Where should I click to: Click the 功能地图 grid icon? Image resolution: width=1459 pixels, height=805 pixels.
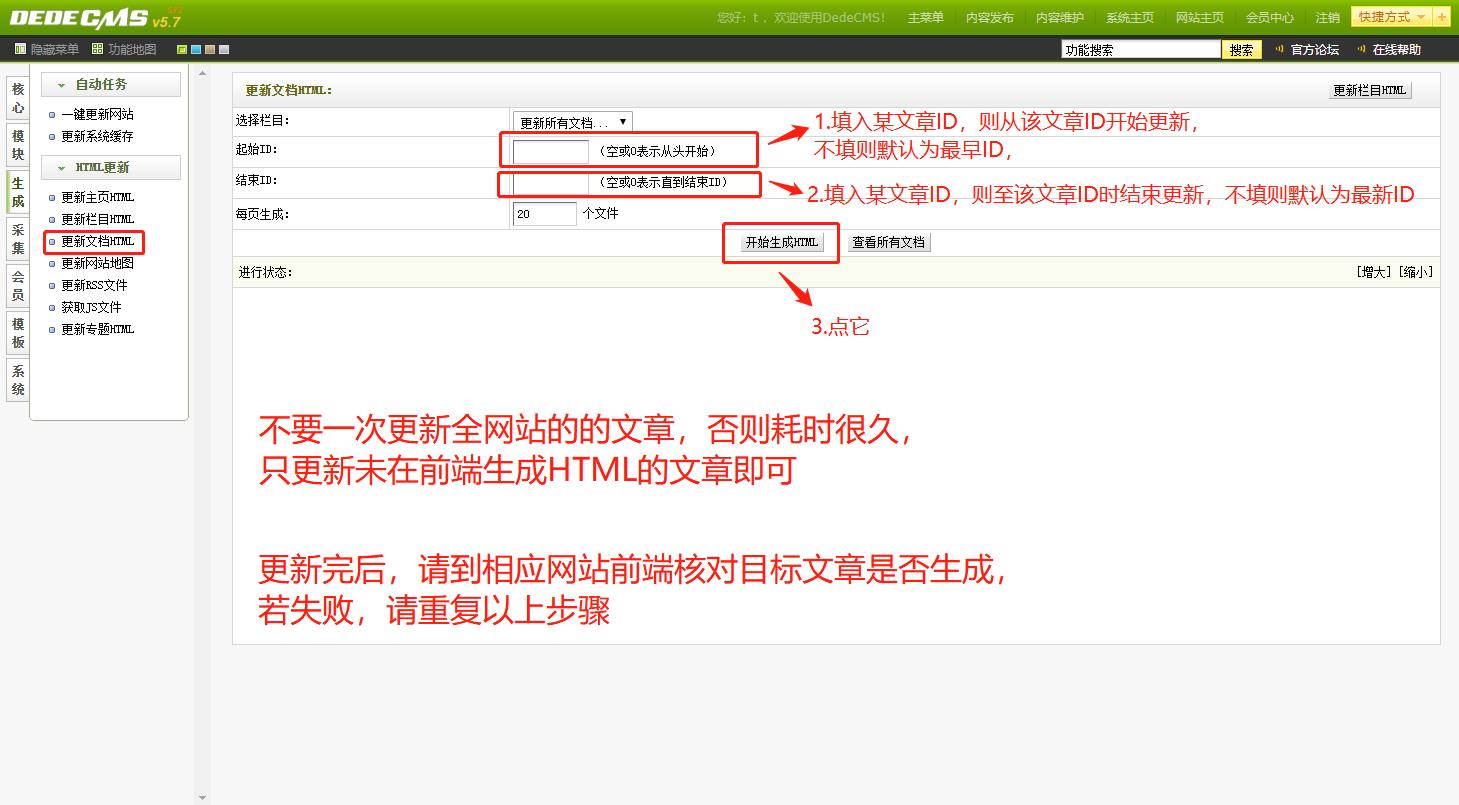click(x=97, y=49)
